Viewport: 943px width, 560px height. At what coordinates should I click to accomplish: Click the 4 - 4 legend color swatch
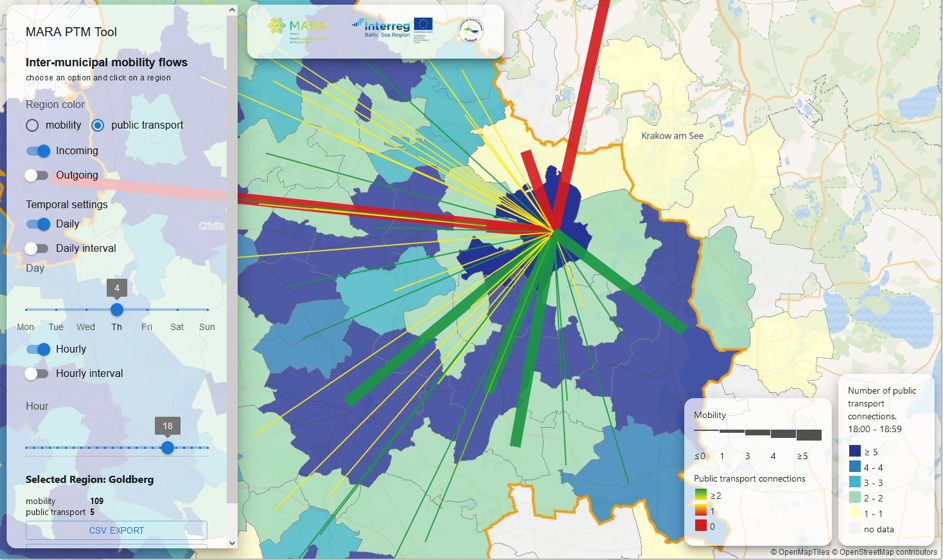855,467
